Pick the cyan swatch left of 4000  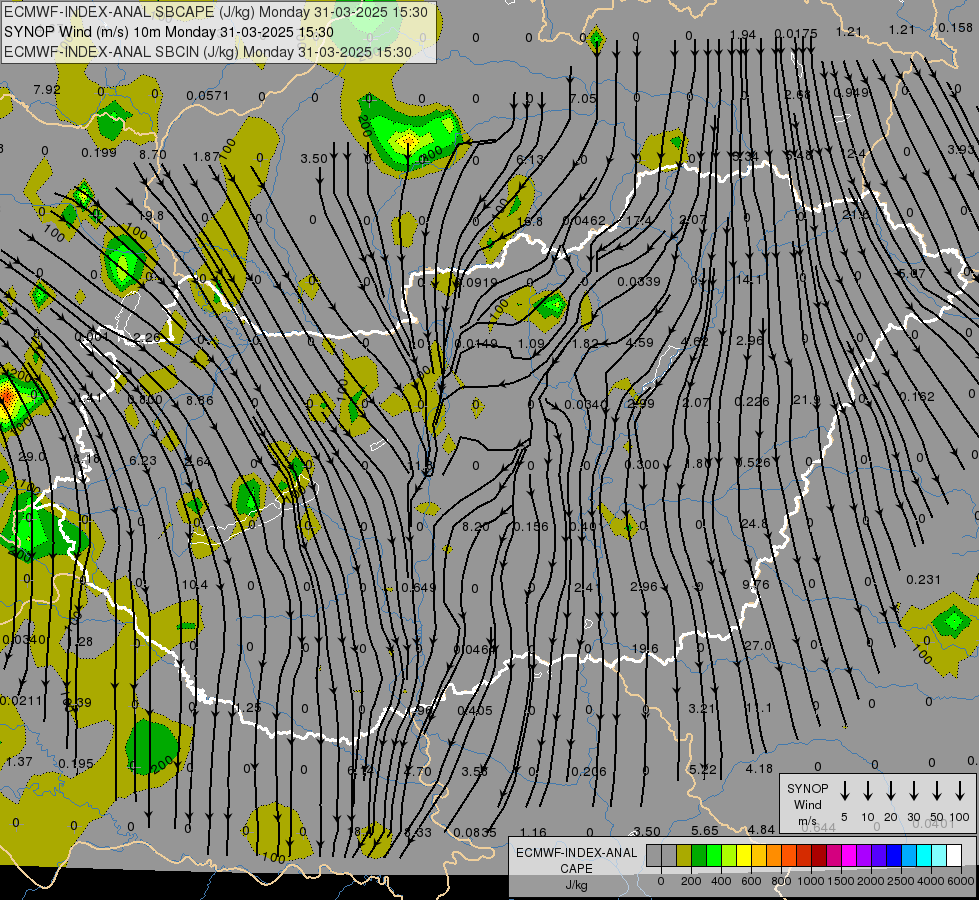pyautogui.click(x=923, y=855)
